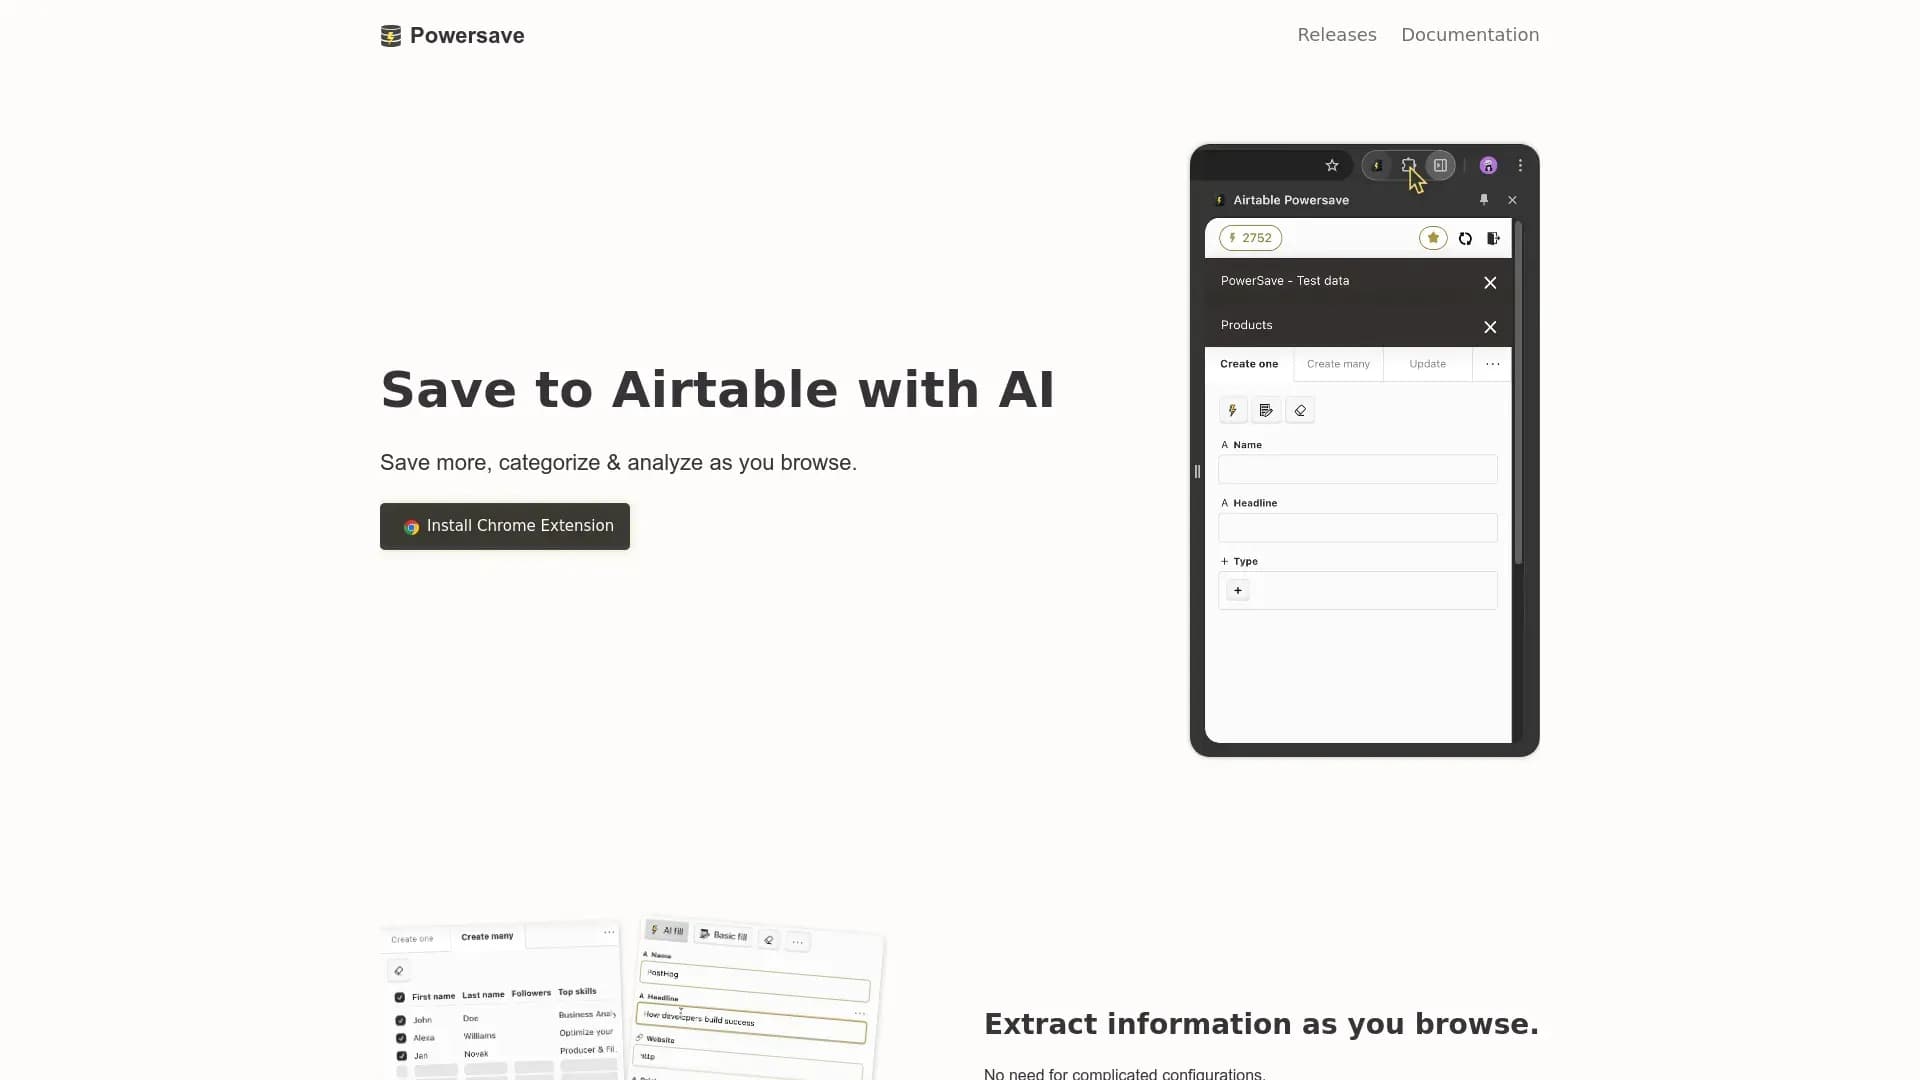This screenshot has height=1080, width=1920.
Task: Click the lightning AI fill icon above Name
Action: 1233,410
